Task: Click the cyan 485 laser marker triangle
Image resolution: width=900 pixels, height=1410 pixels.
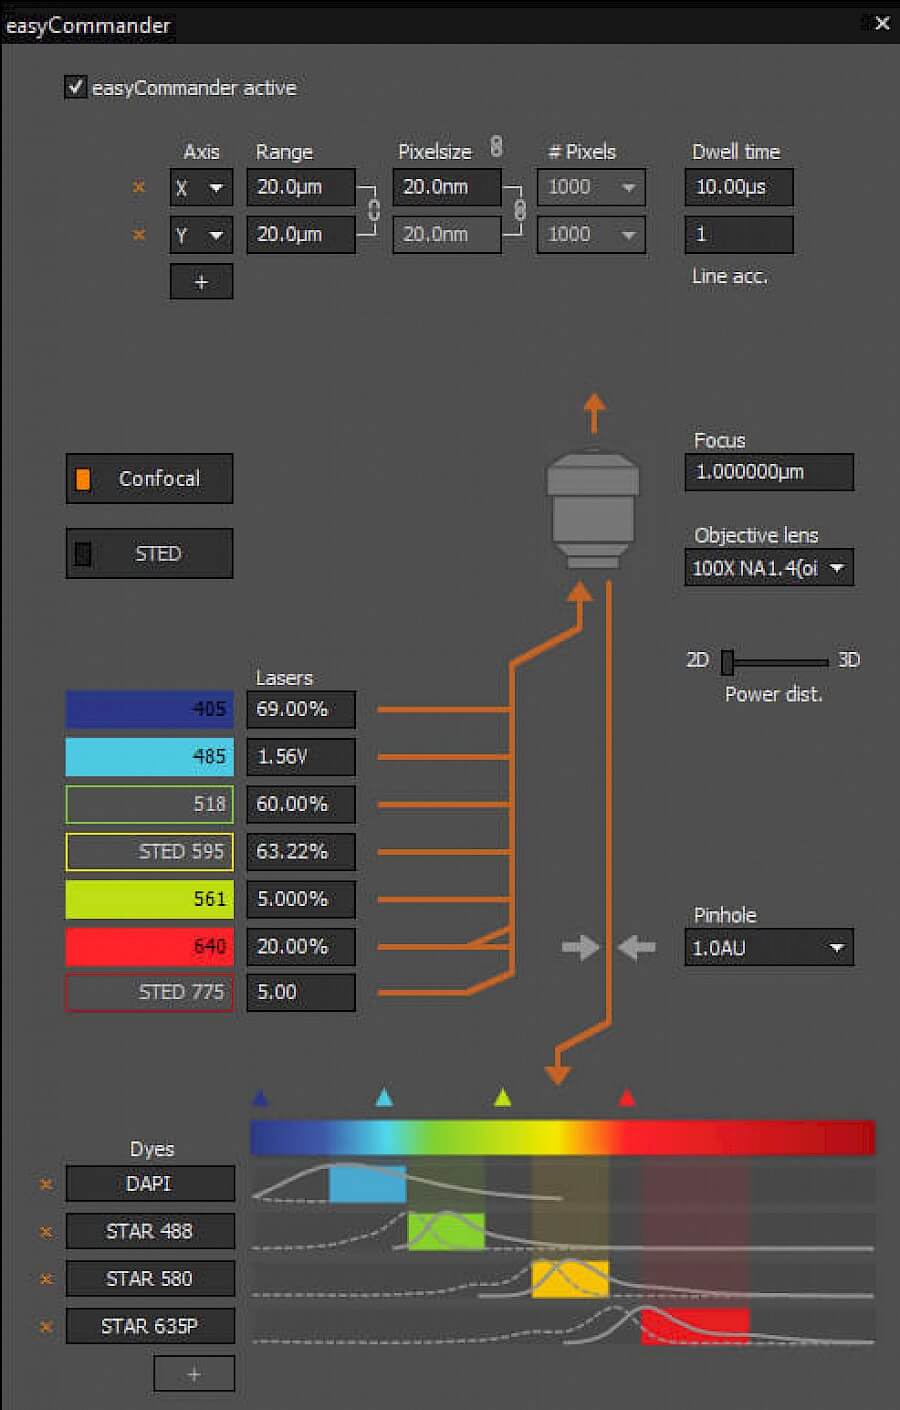Action: coord(384,1098)
